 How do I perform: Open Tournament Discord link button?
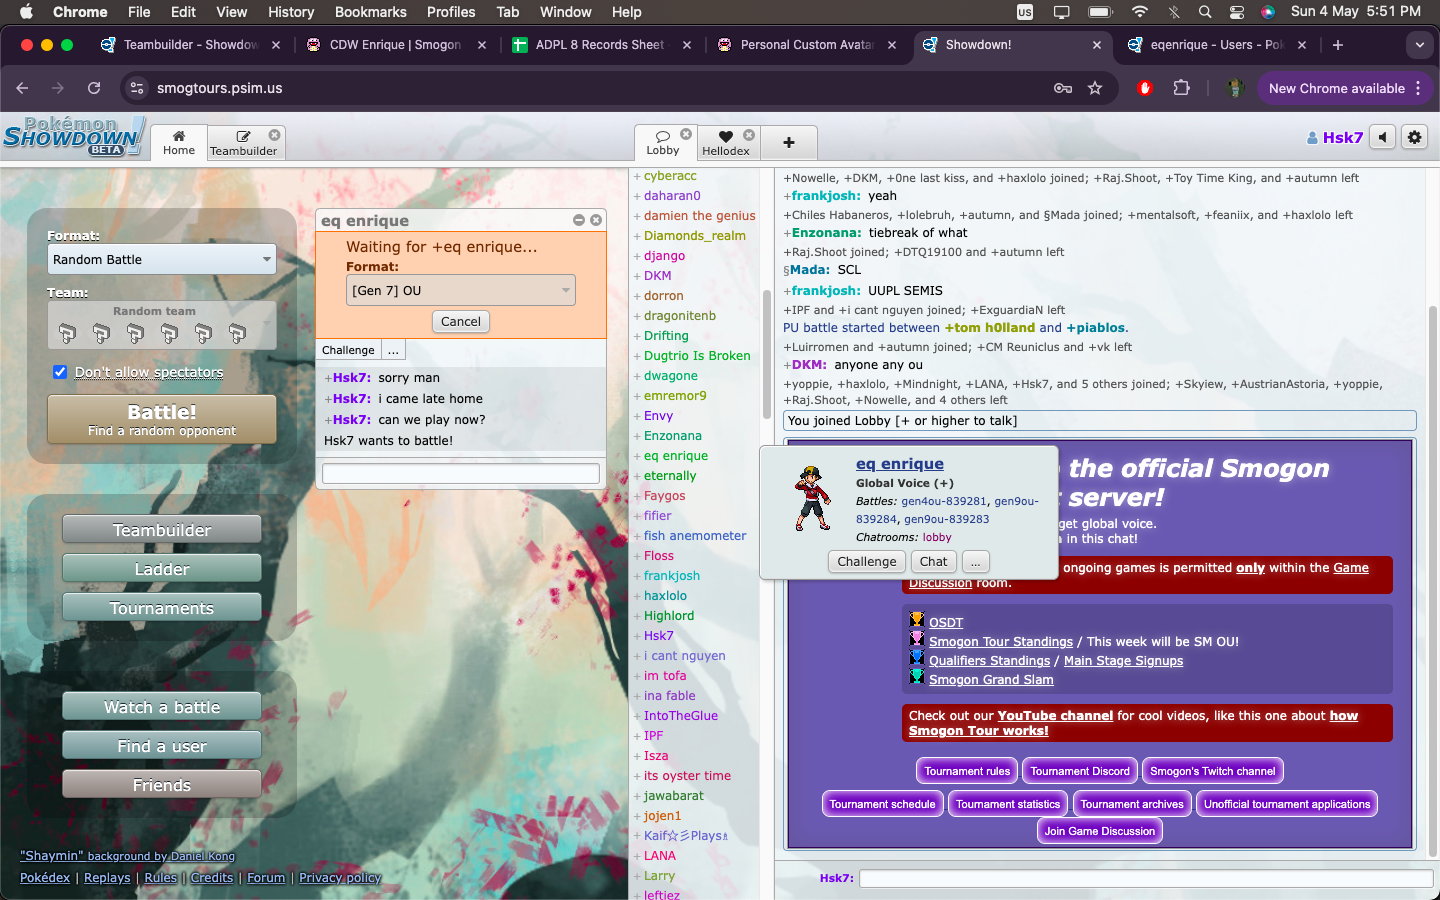(x=1080, y=771)
